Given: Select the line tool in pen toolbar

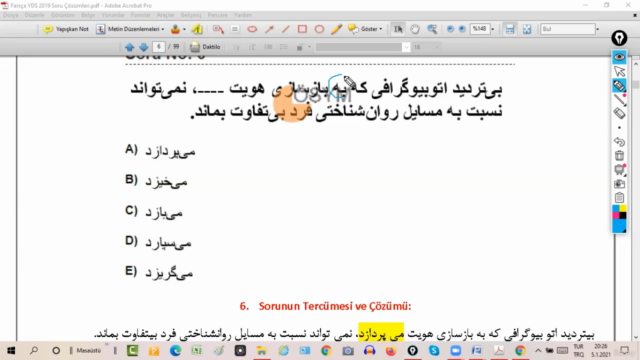Looking at the screenshot, I should [619, 100].
